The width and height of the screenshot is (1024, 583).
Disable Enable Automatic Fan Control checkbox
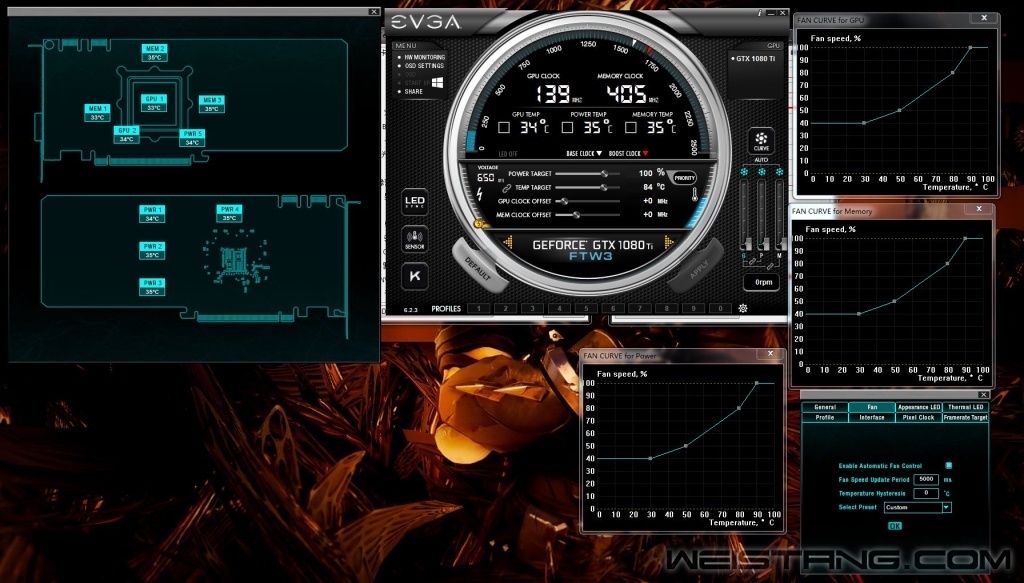(949, 465)
